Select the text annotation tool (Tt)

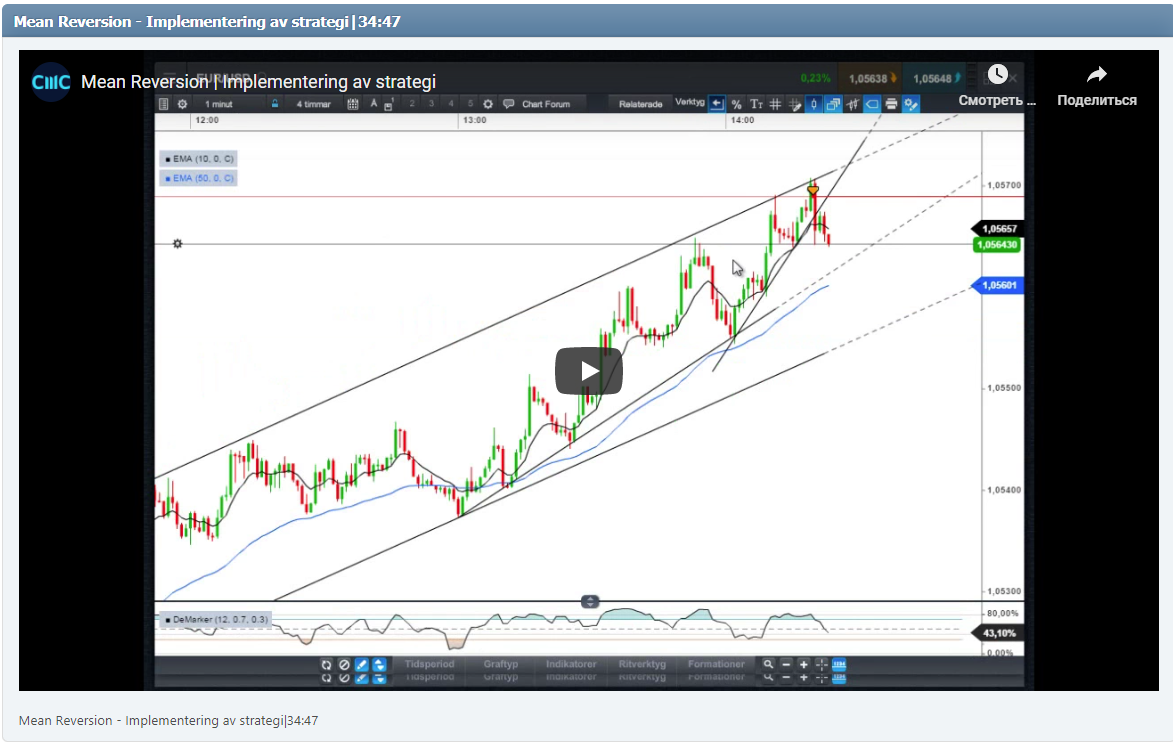click(756, 103)
